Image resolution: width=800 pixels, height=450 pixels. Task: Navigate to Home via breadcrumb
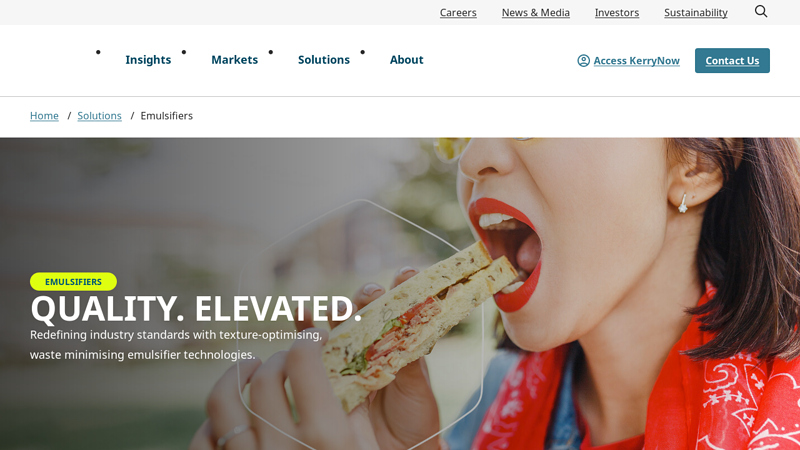tap(44, 116)
